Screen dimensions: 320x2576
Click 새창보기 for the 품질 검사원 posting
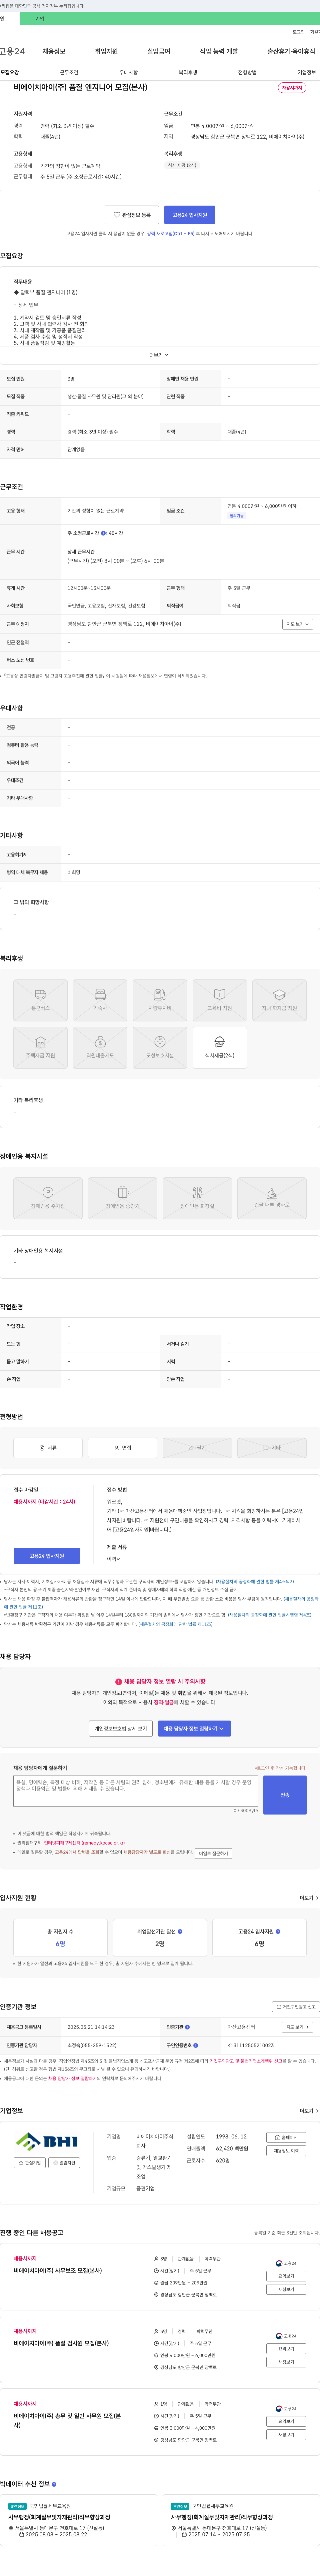286,2362
